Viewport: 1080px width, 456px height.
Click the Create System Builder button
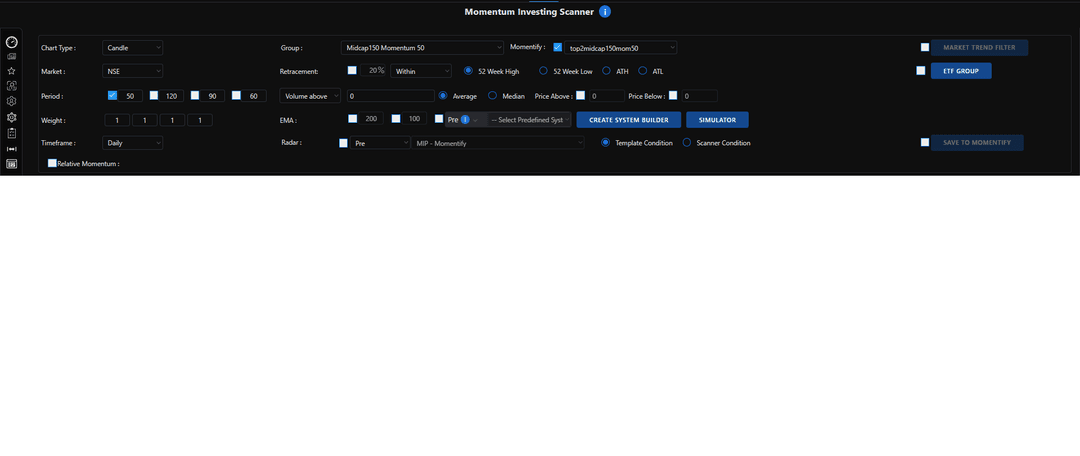tap(628, 119)
